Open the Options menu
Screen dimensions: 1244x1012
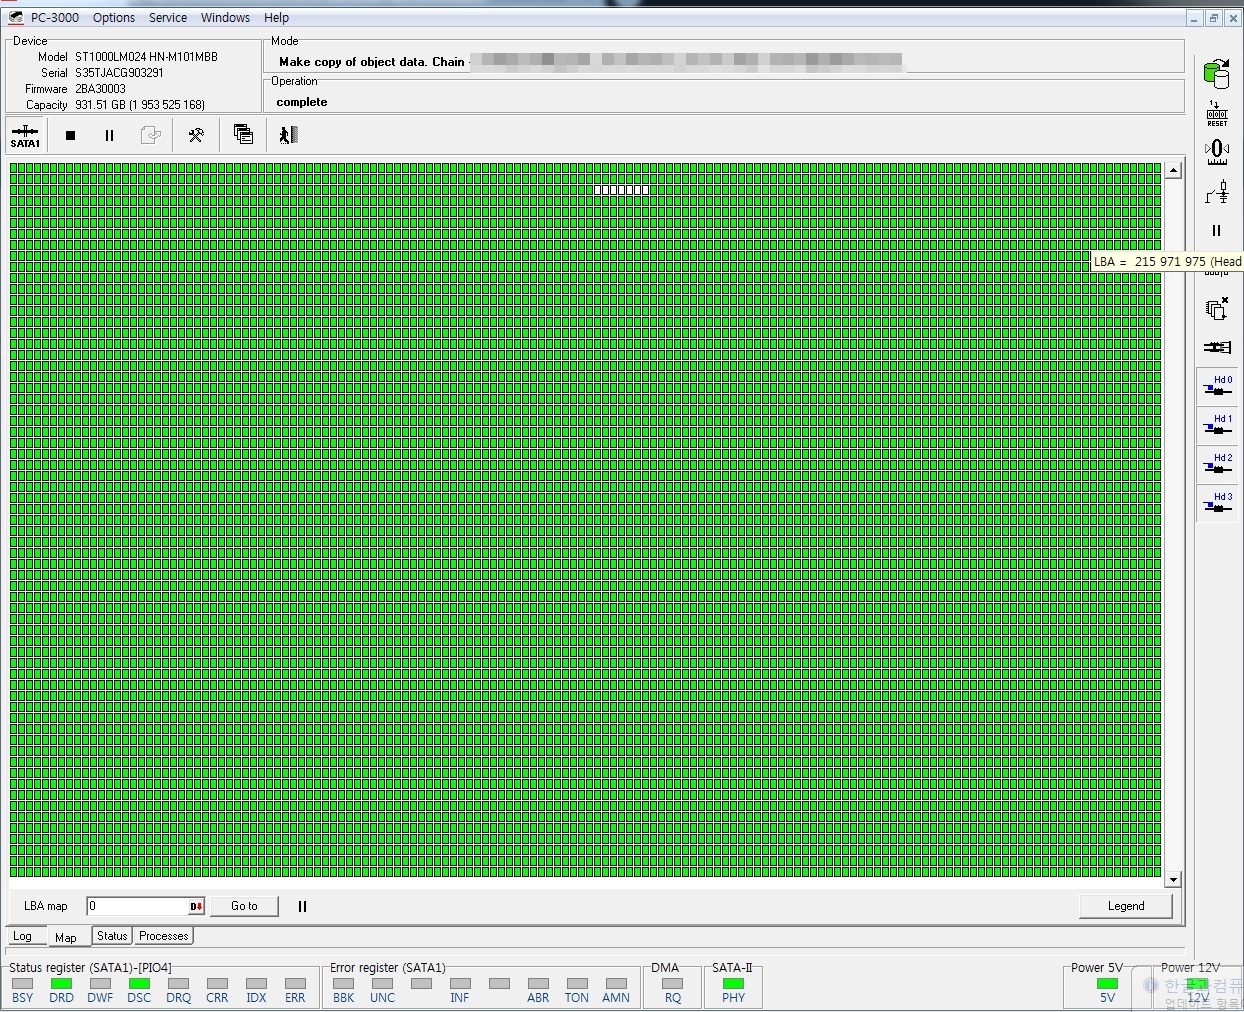pos(114,18)
